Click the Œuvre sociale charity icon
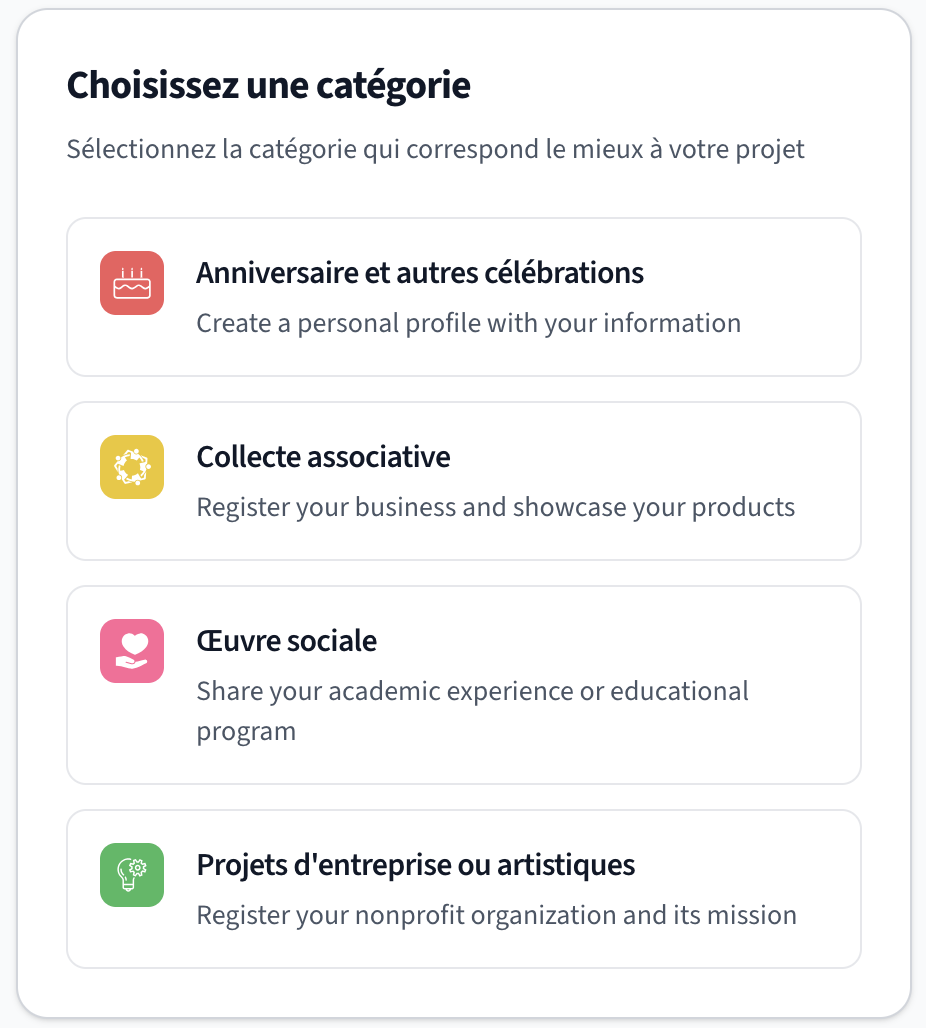926x1028 pixels. point(131,651)
